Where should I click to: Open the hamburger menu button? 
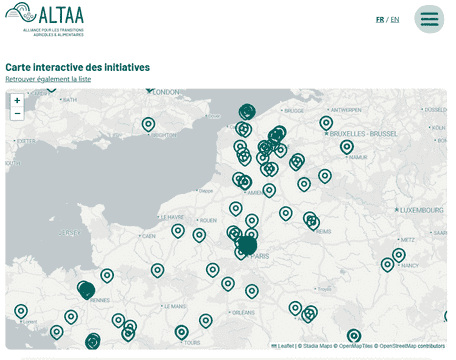pos(429,19)
